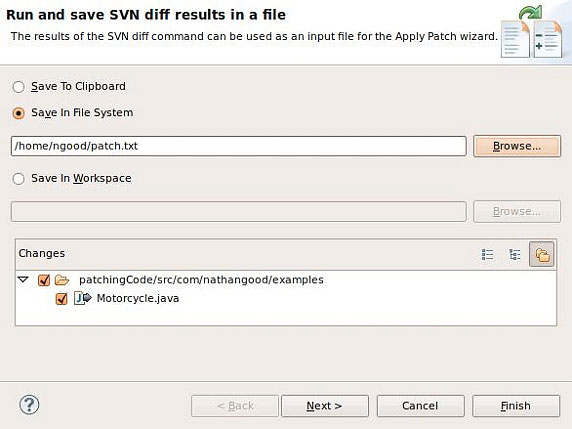Uncheck the patchingCode examples folder checkbox
572x429 pixels.
(x=44, y=280)
